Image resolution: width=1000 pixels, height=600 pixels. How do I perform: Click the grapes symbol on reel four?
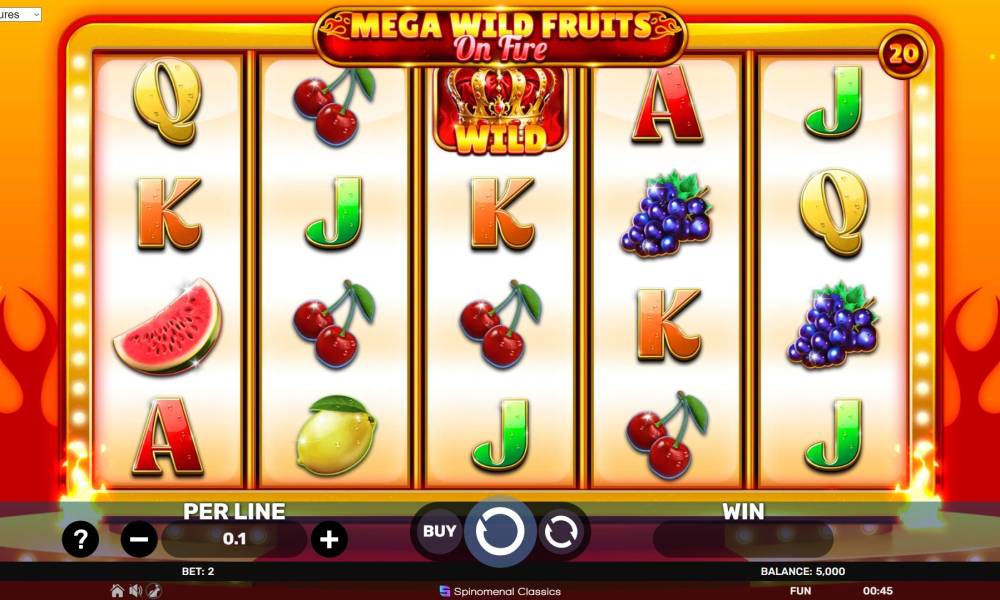click(x=666, y=214)
